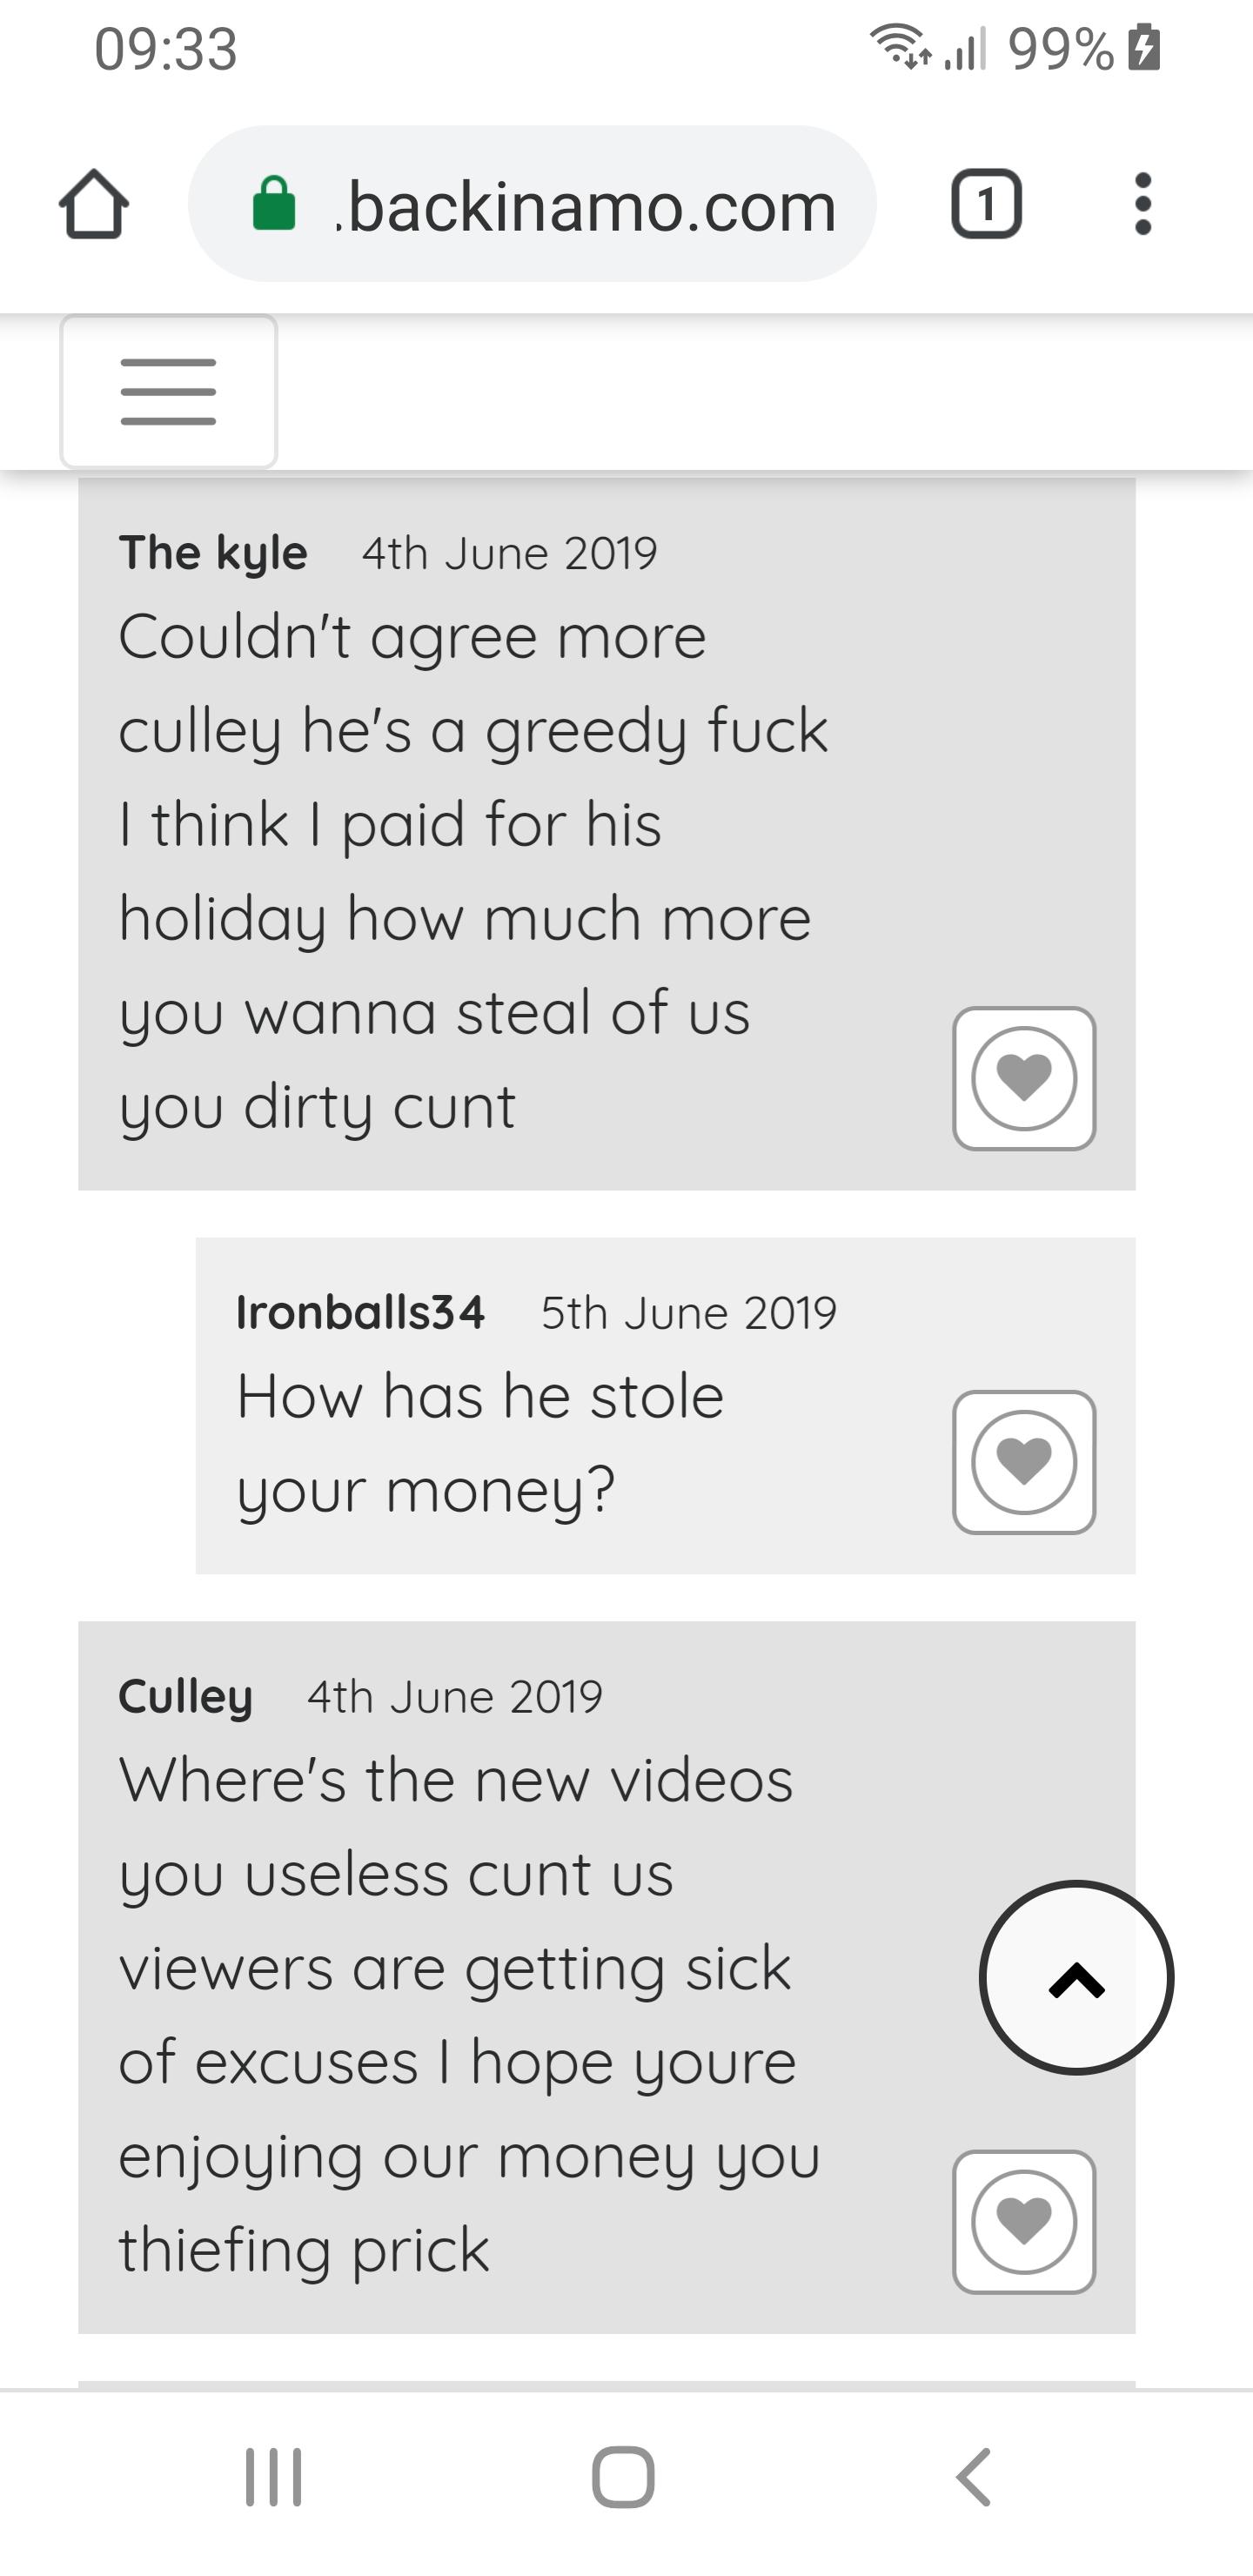Viewport: 1253px width, 2576px height.
Task: Tap the Wi-Fi signal status icon
Action: [901, 47]
